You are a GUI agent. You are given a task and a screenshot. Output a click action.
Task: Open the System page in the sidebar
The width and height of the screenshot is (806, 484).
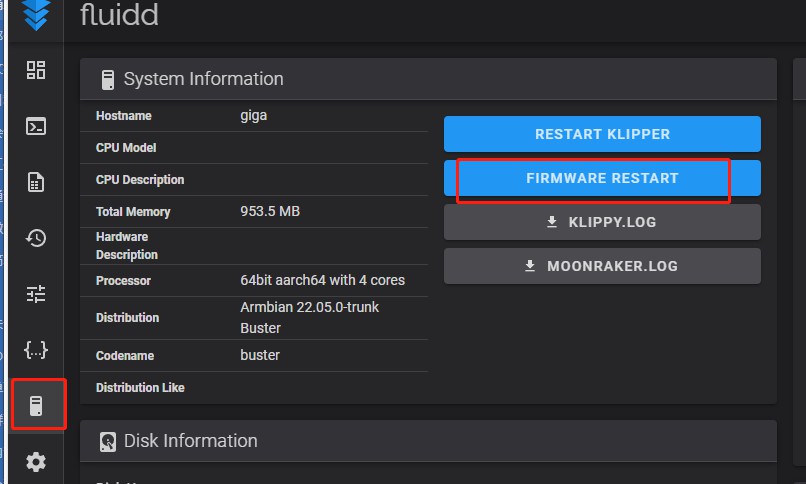pyautogui.click(x=36, y=406)
